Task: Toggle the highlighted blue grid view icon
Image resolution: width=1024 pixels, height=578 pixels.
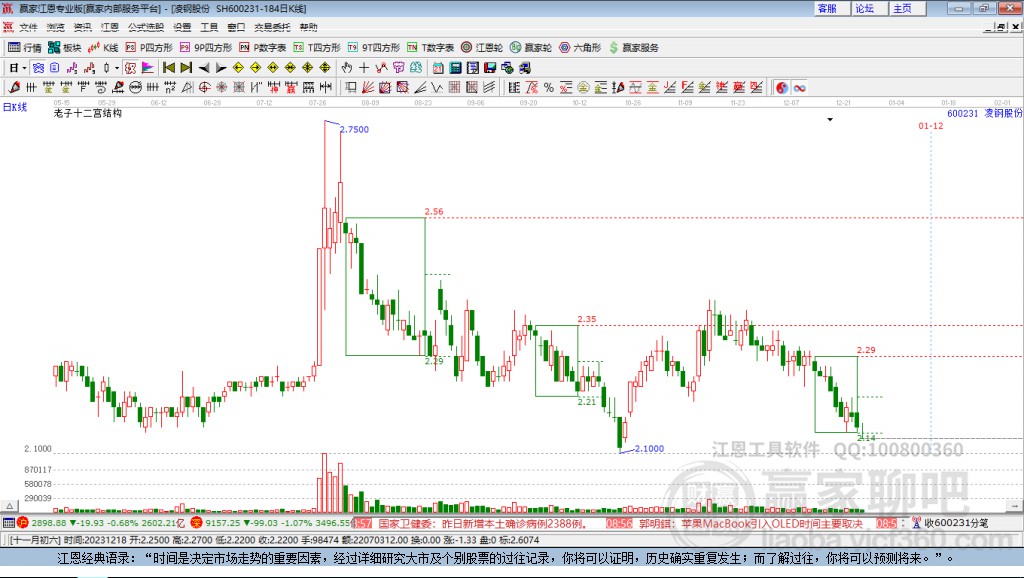Action: (x=39, y=68)
